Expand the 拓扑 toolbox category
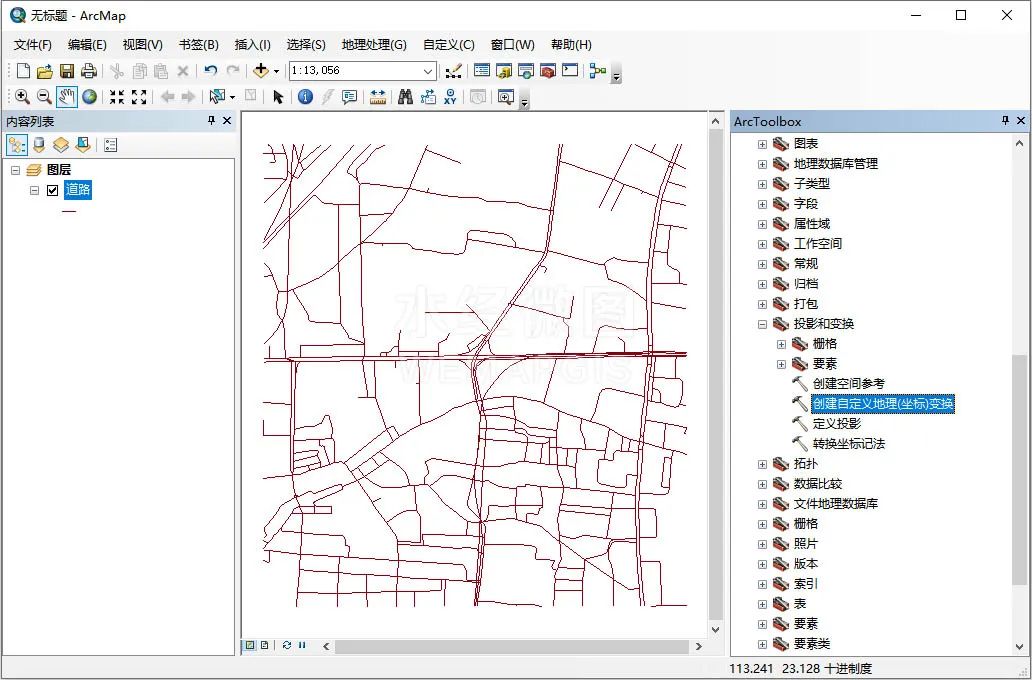Screen dimensions: 1032x680 [762, 463]
